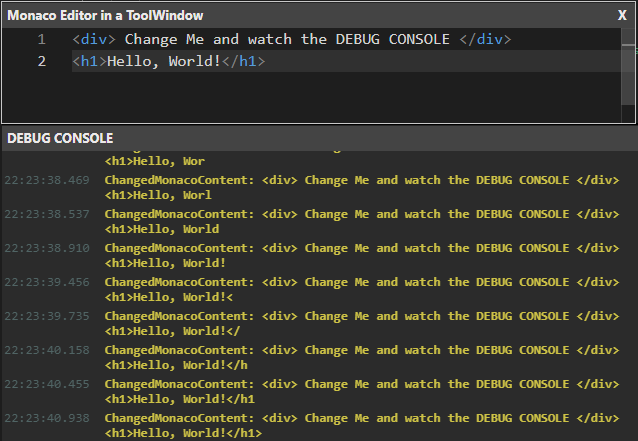Screen dimensions: 638x441
Task: Click console line ending 'World!<'
Action: coord(169,297)
